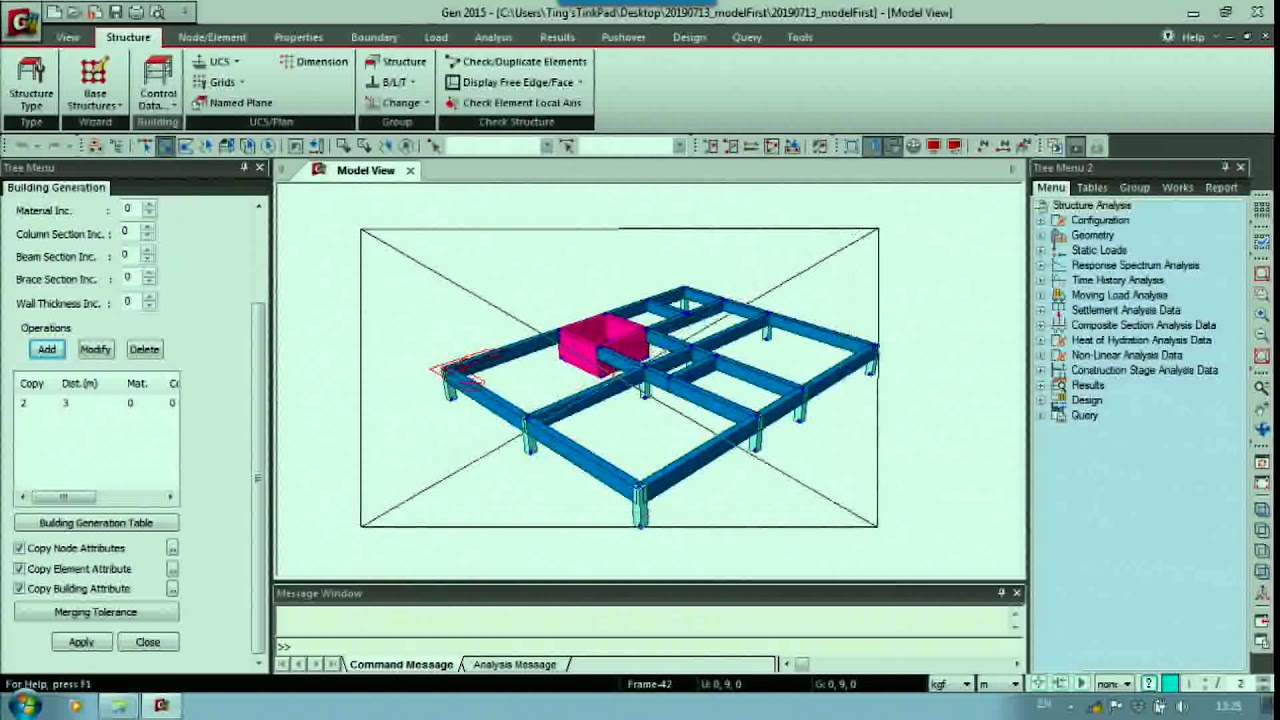Open Display Free Edge/Face dropdown

515,82
